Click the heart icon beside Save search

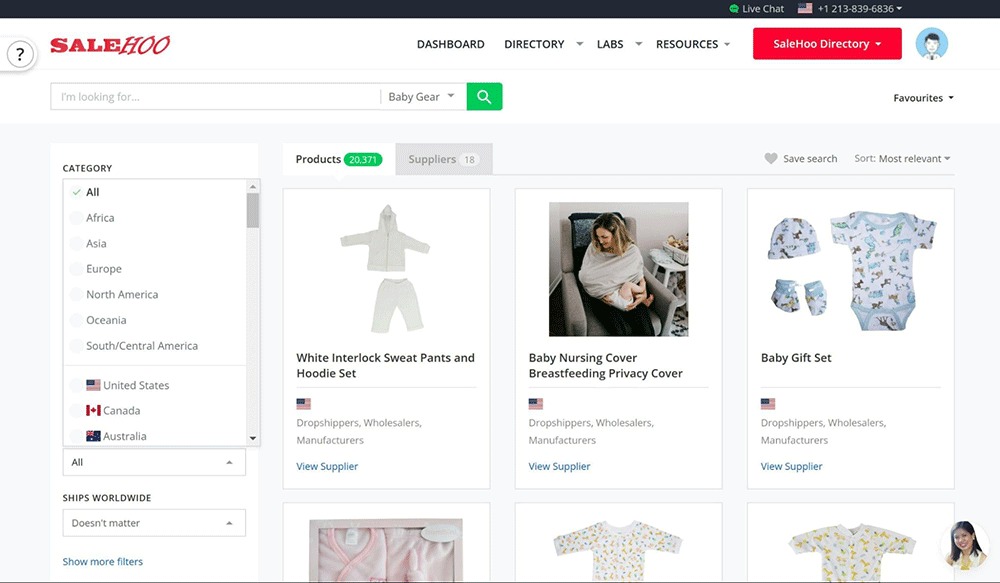click(x=771, y=159)
